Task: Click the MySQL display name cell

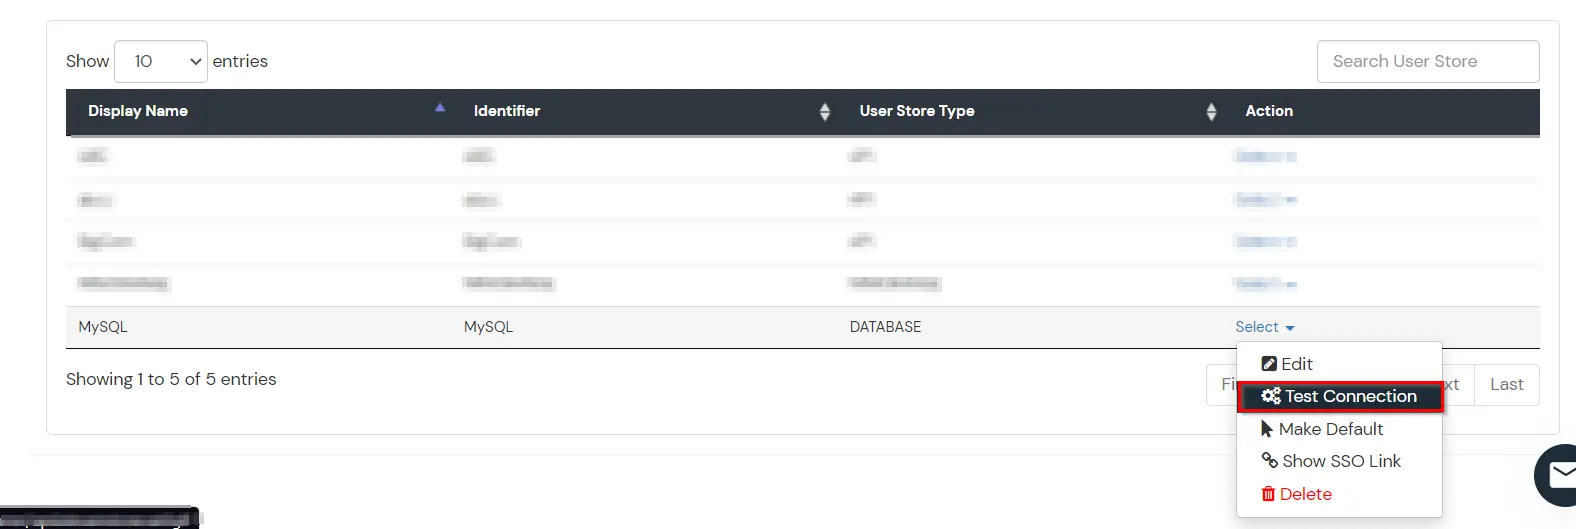Action: pyautogui.click(x=103, y=327)
